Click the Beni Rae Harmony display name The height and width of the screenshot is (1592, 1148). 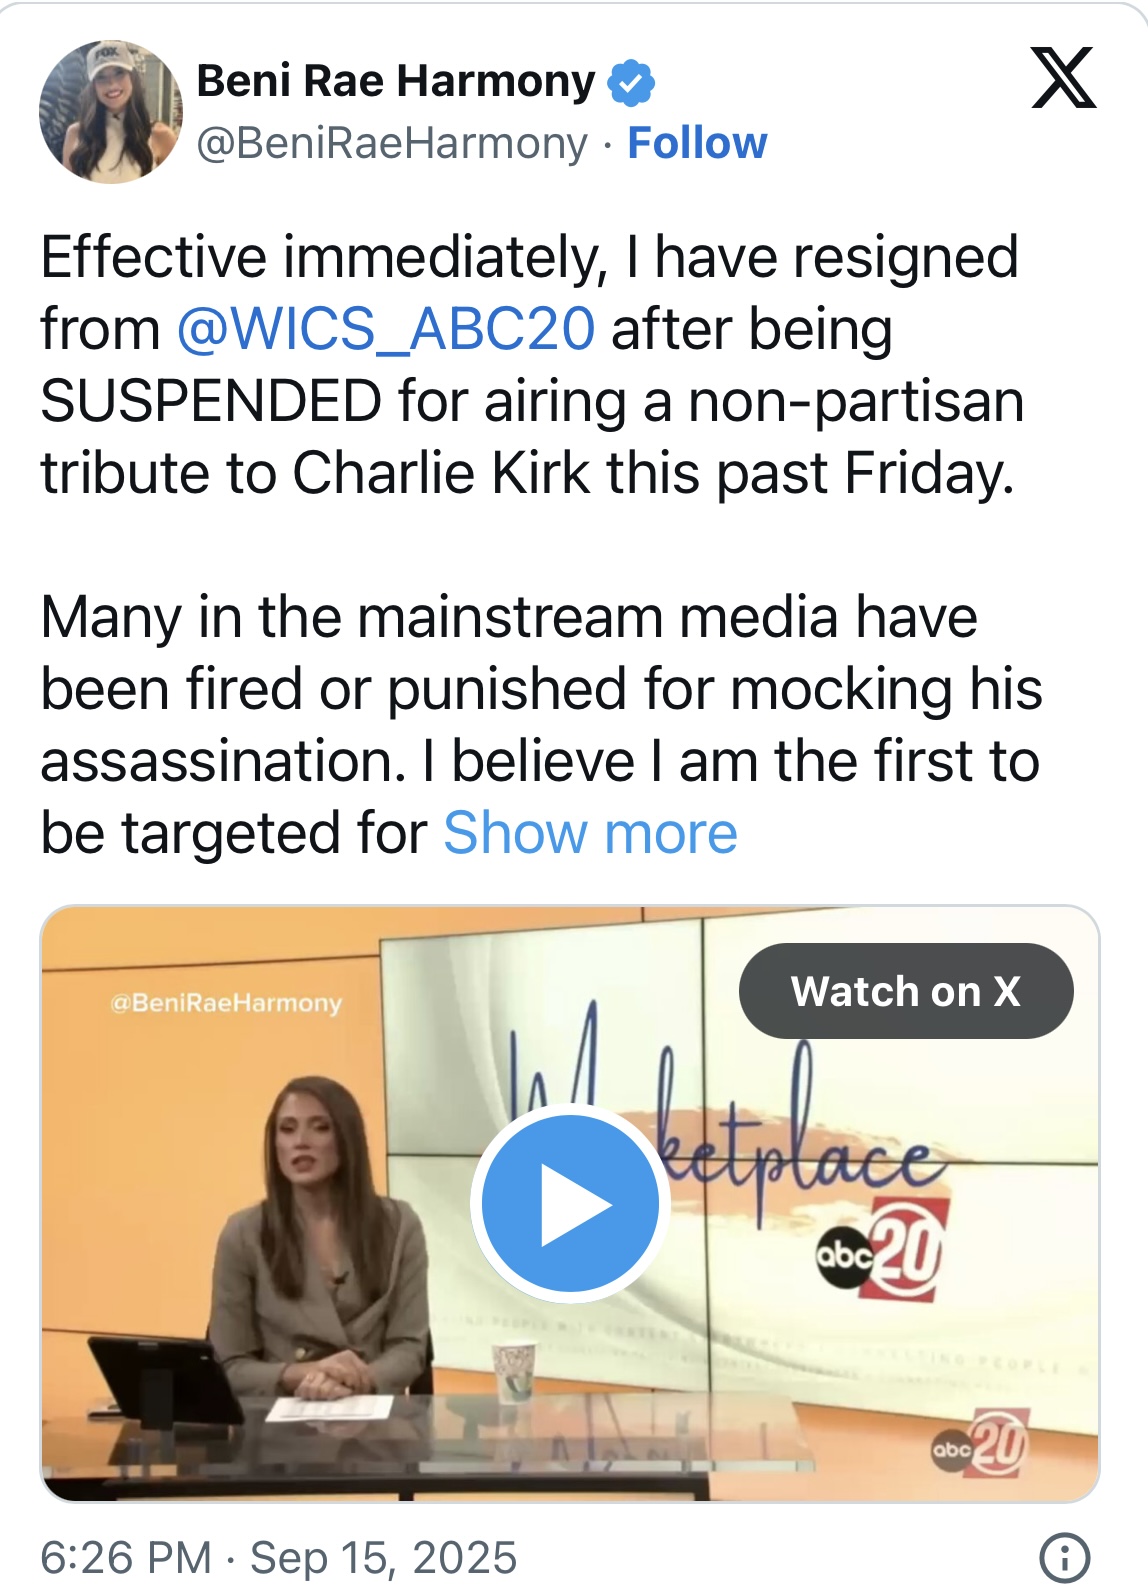(396, 81)
